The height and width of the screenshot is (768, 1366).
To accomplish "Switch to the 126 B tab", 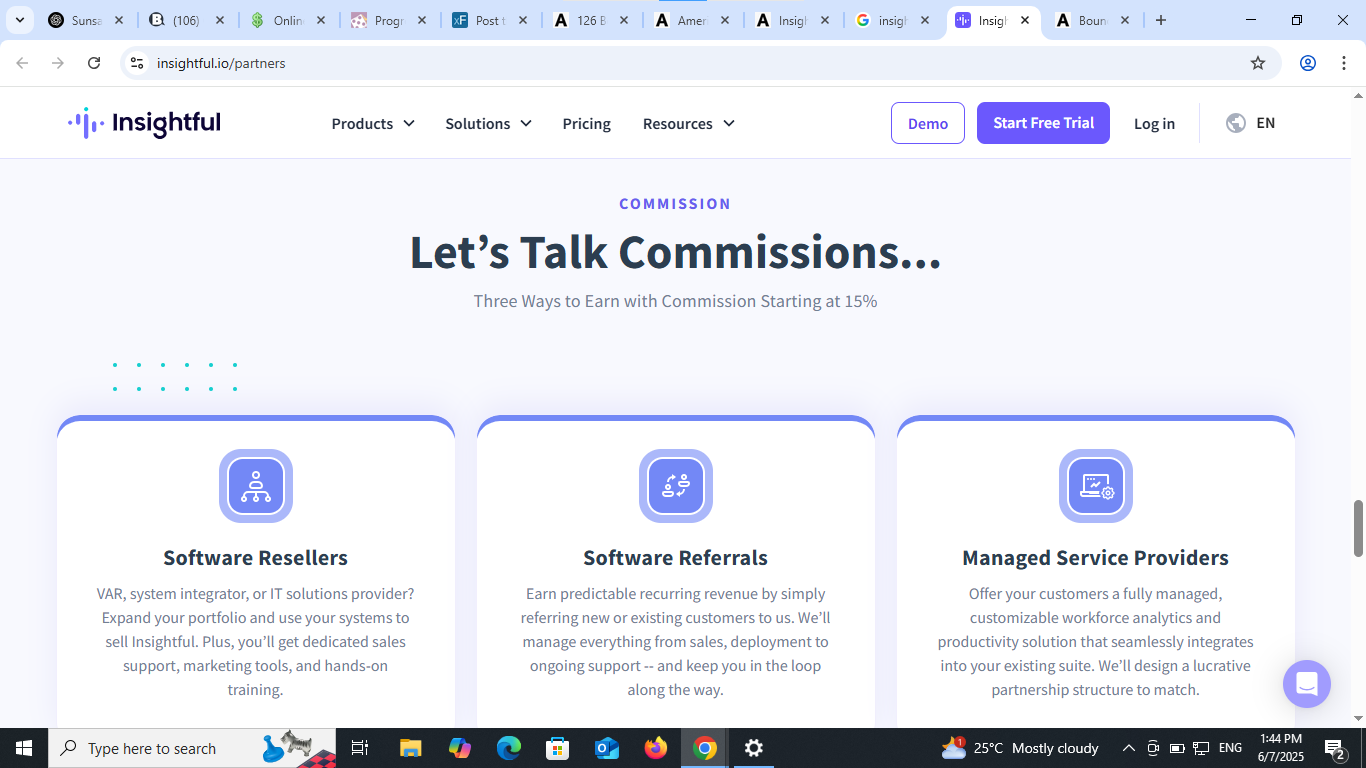I will pyautogui.click(x=589, y=20).
